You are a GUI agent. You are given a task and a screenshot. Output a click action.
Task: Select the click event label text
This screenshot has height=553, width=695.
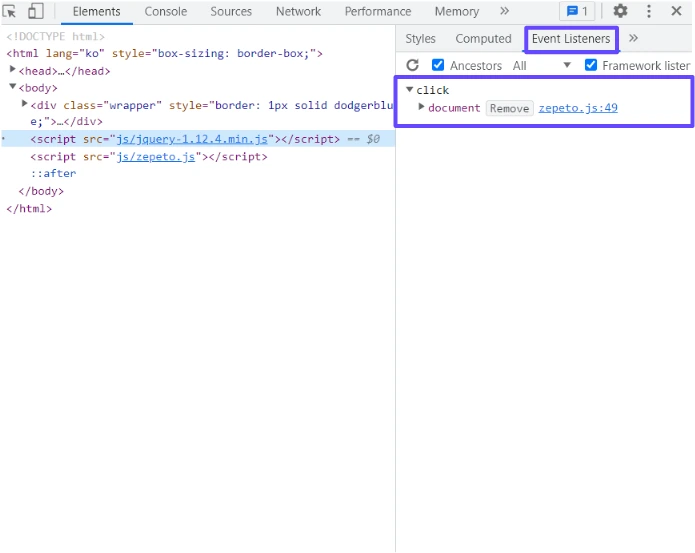433,90
